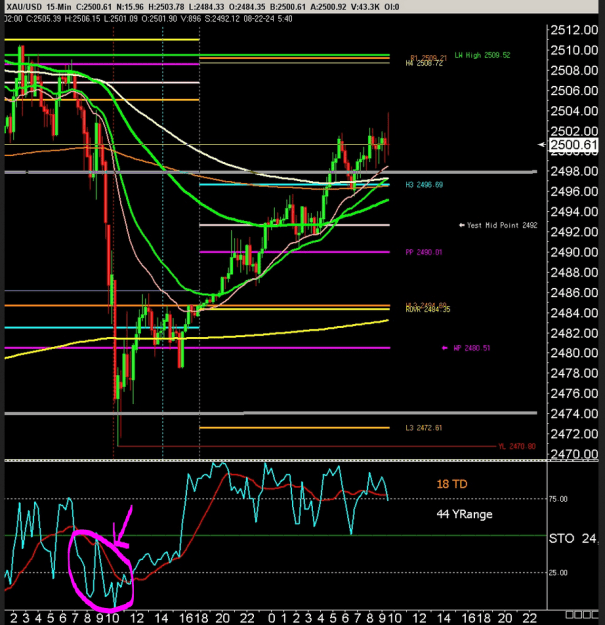Click the 2494.00 price axis label
This screenshot has height=625, width=605.
click(x=574, y=211)
